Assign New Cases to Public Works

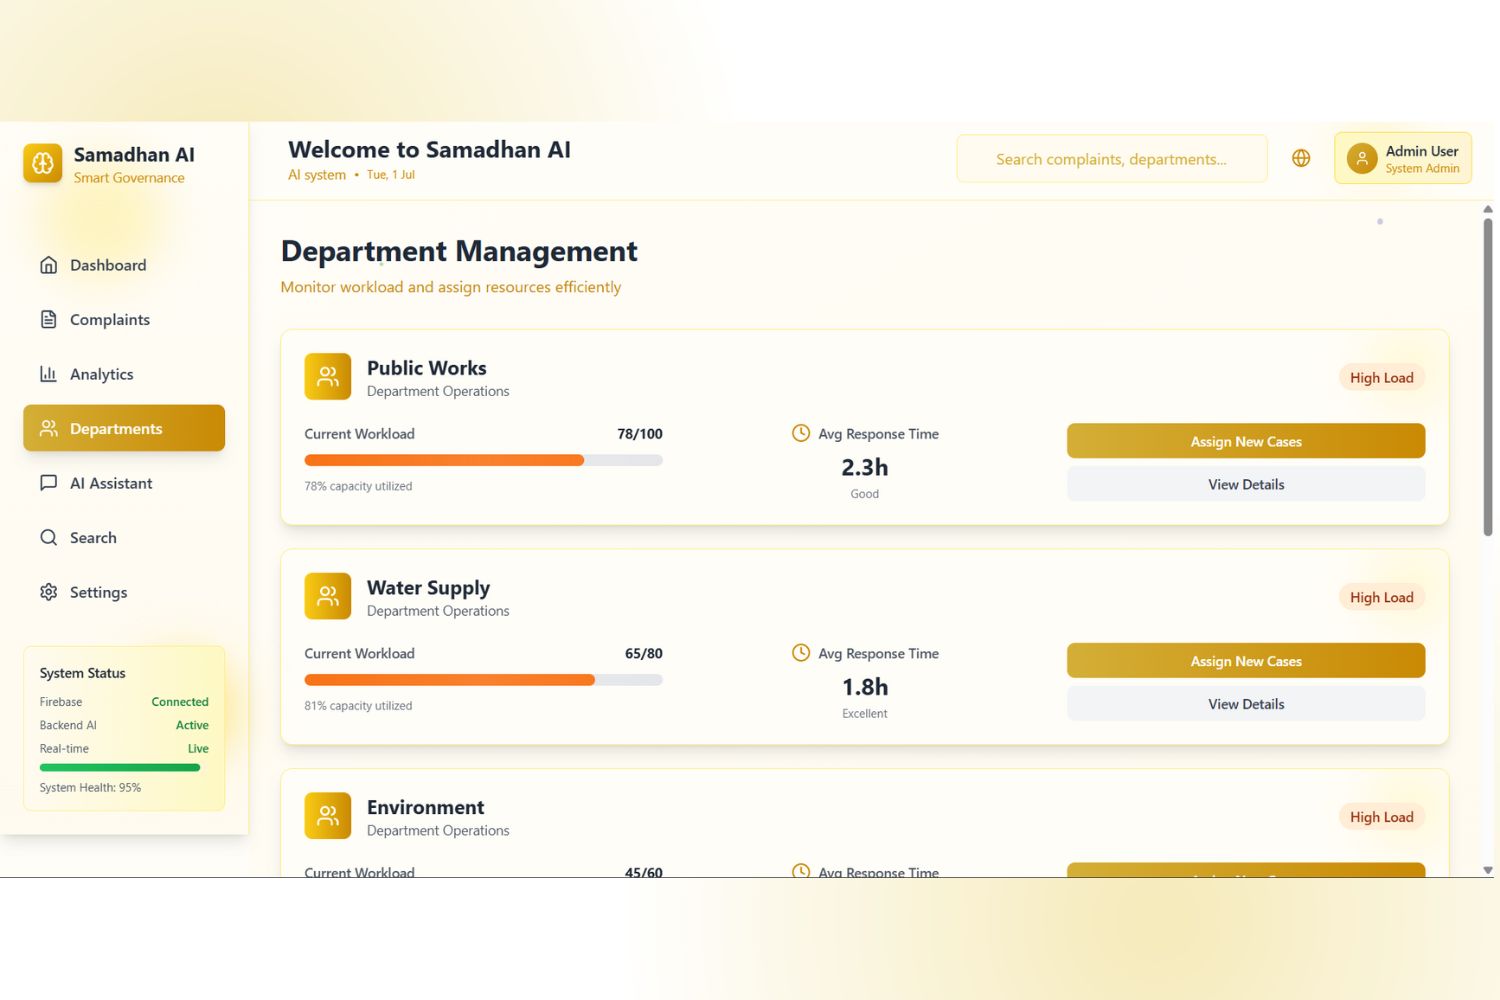tap(1246, 441)
